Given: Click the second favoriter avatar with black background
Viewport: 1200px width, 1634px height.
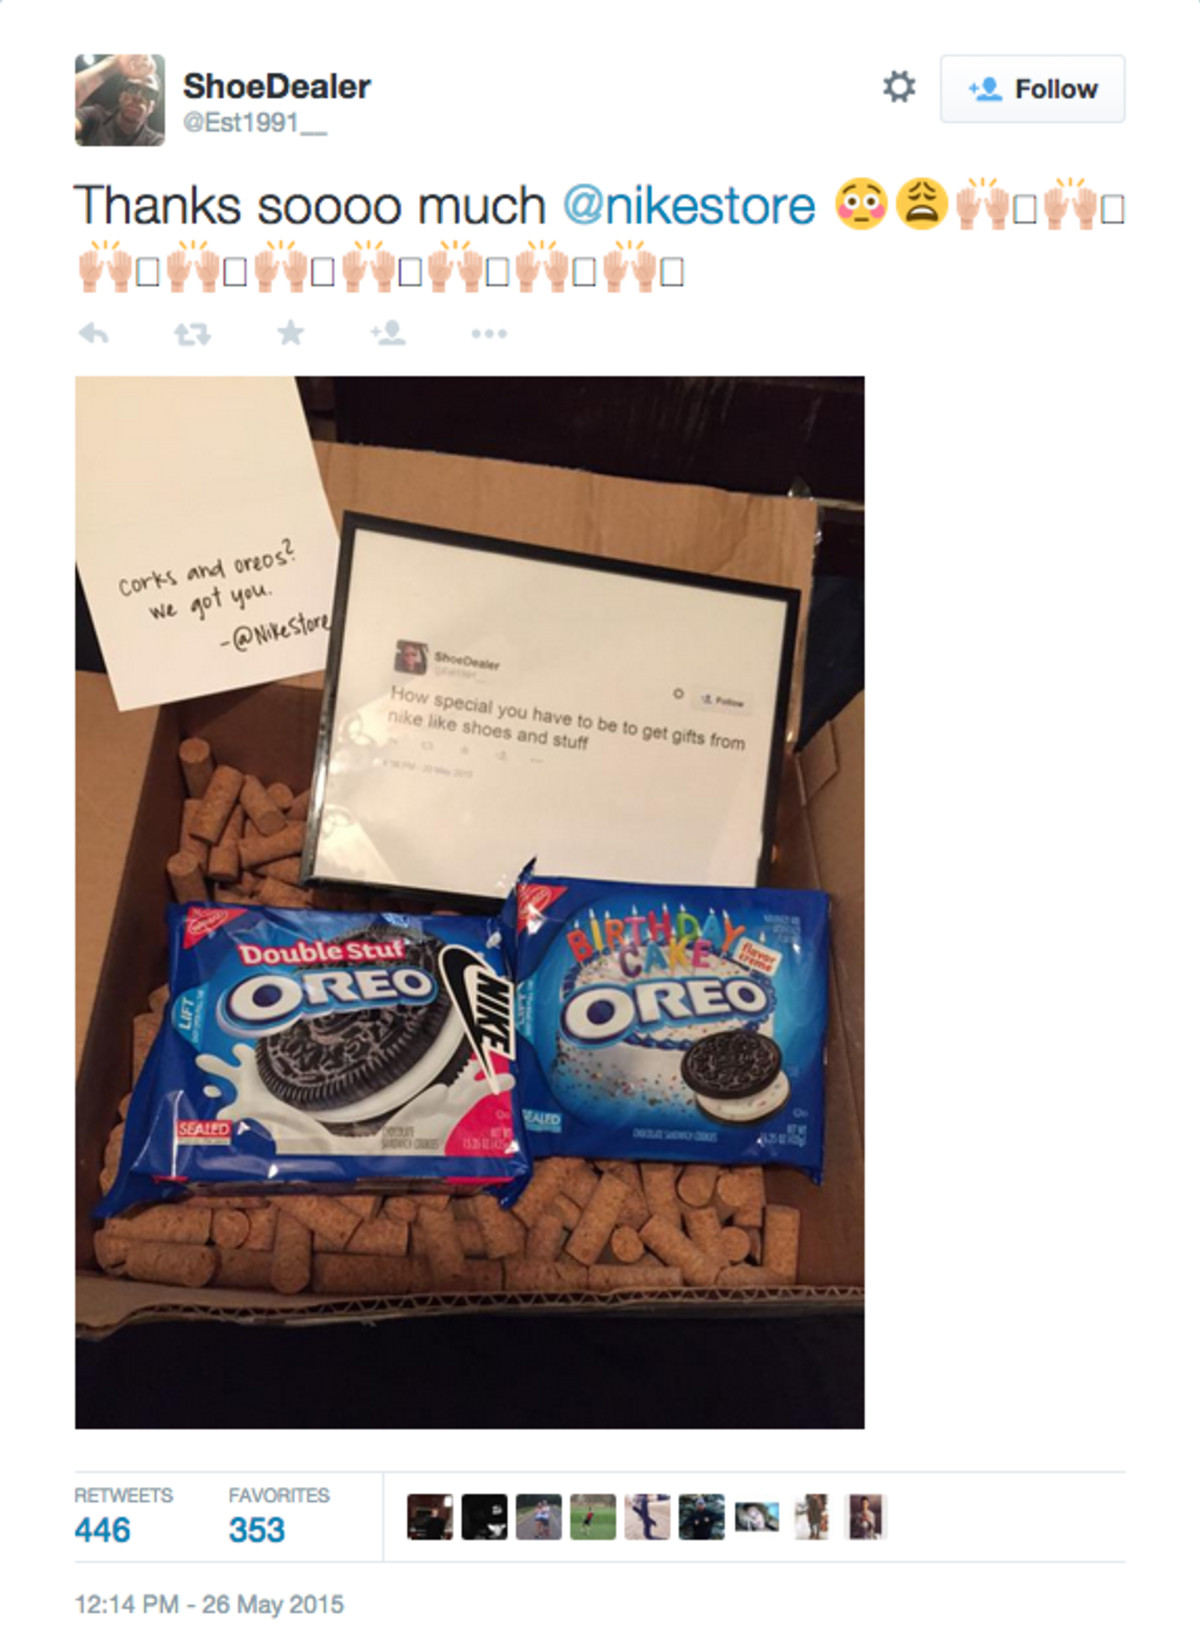Looking at the screenshot, I should coord(484,1517).
